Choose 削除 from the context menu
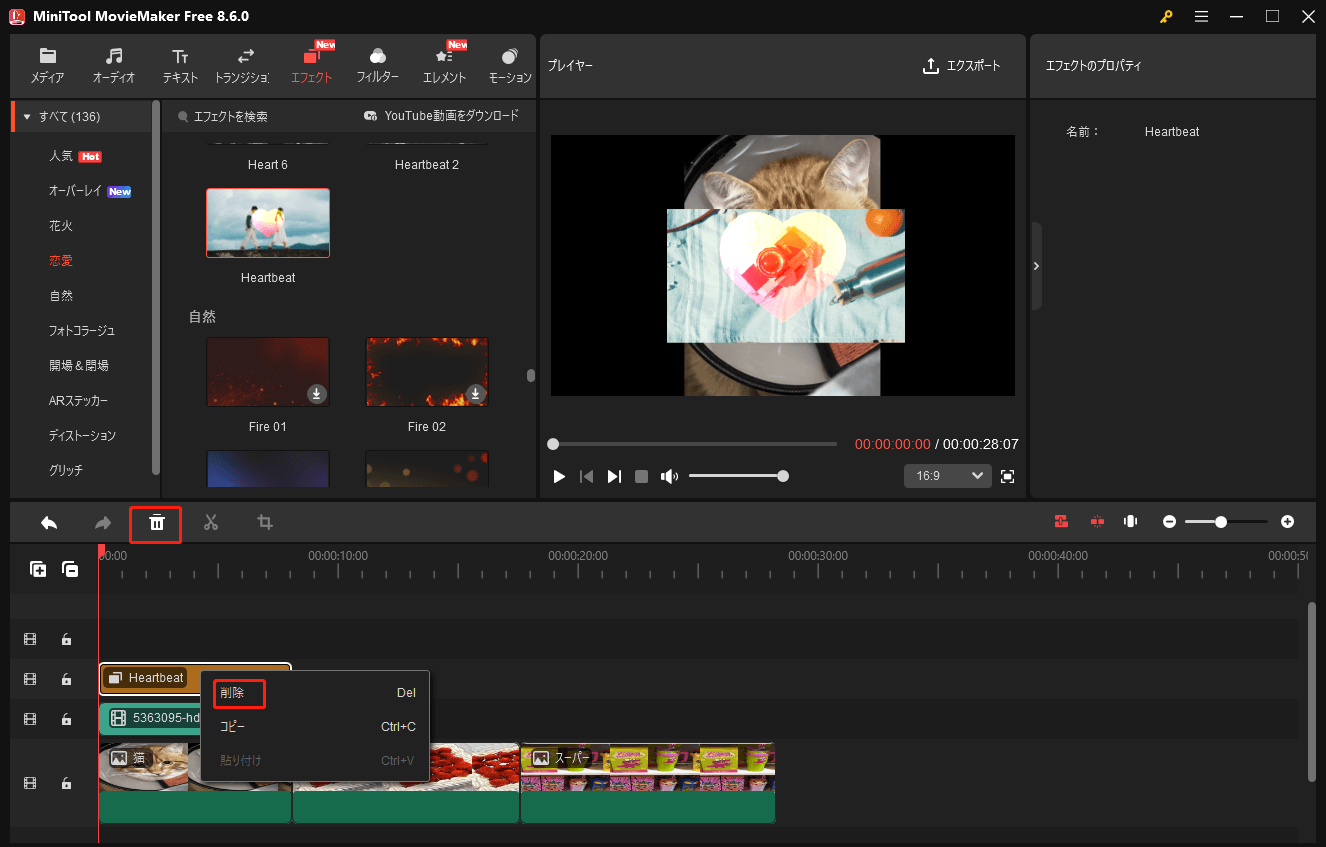 [x=239, y=692]
